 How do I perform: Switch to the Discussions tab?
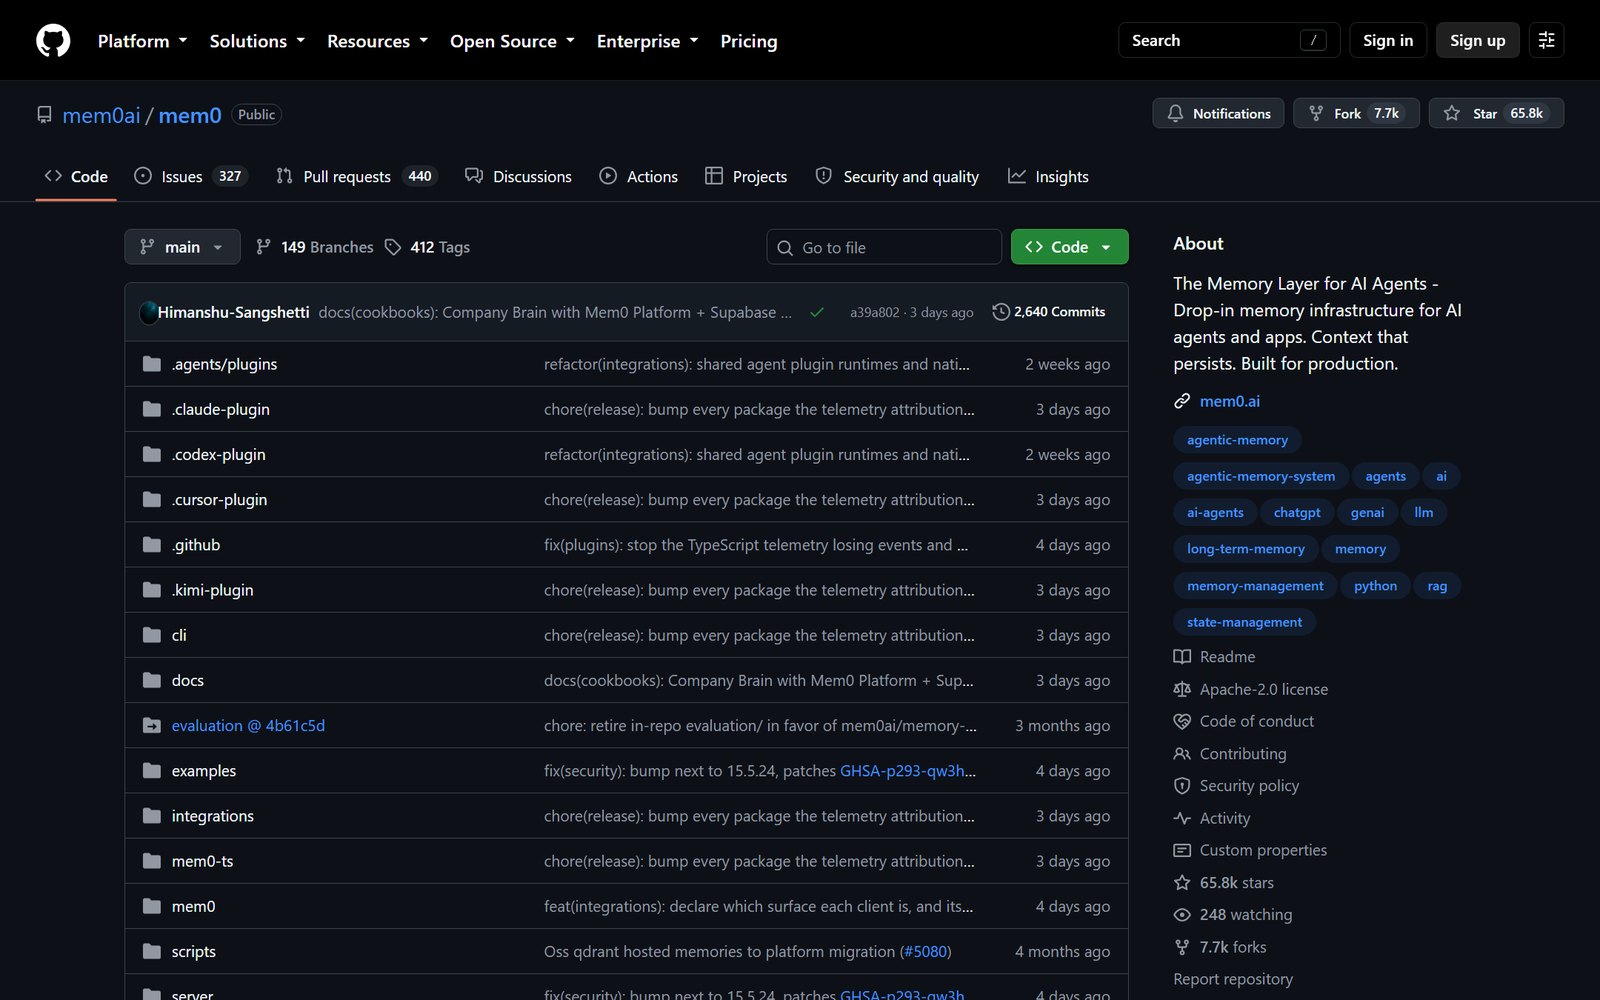[518, 176]
